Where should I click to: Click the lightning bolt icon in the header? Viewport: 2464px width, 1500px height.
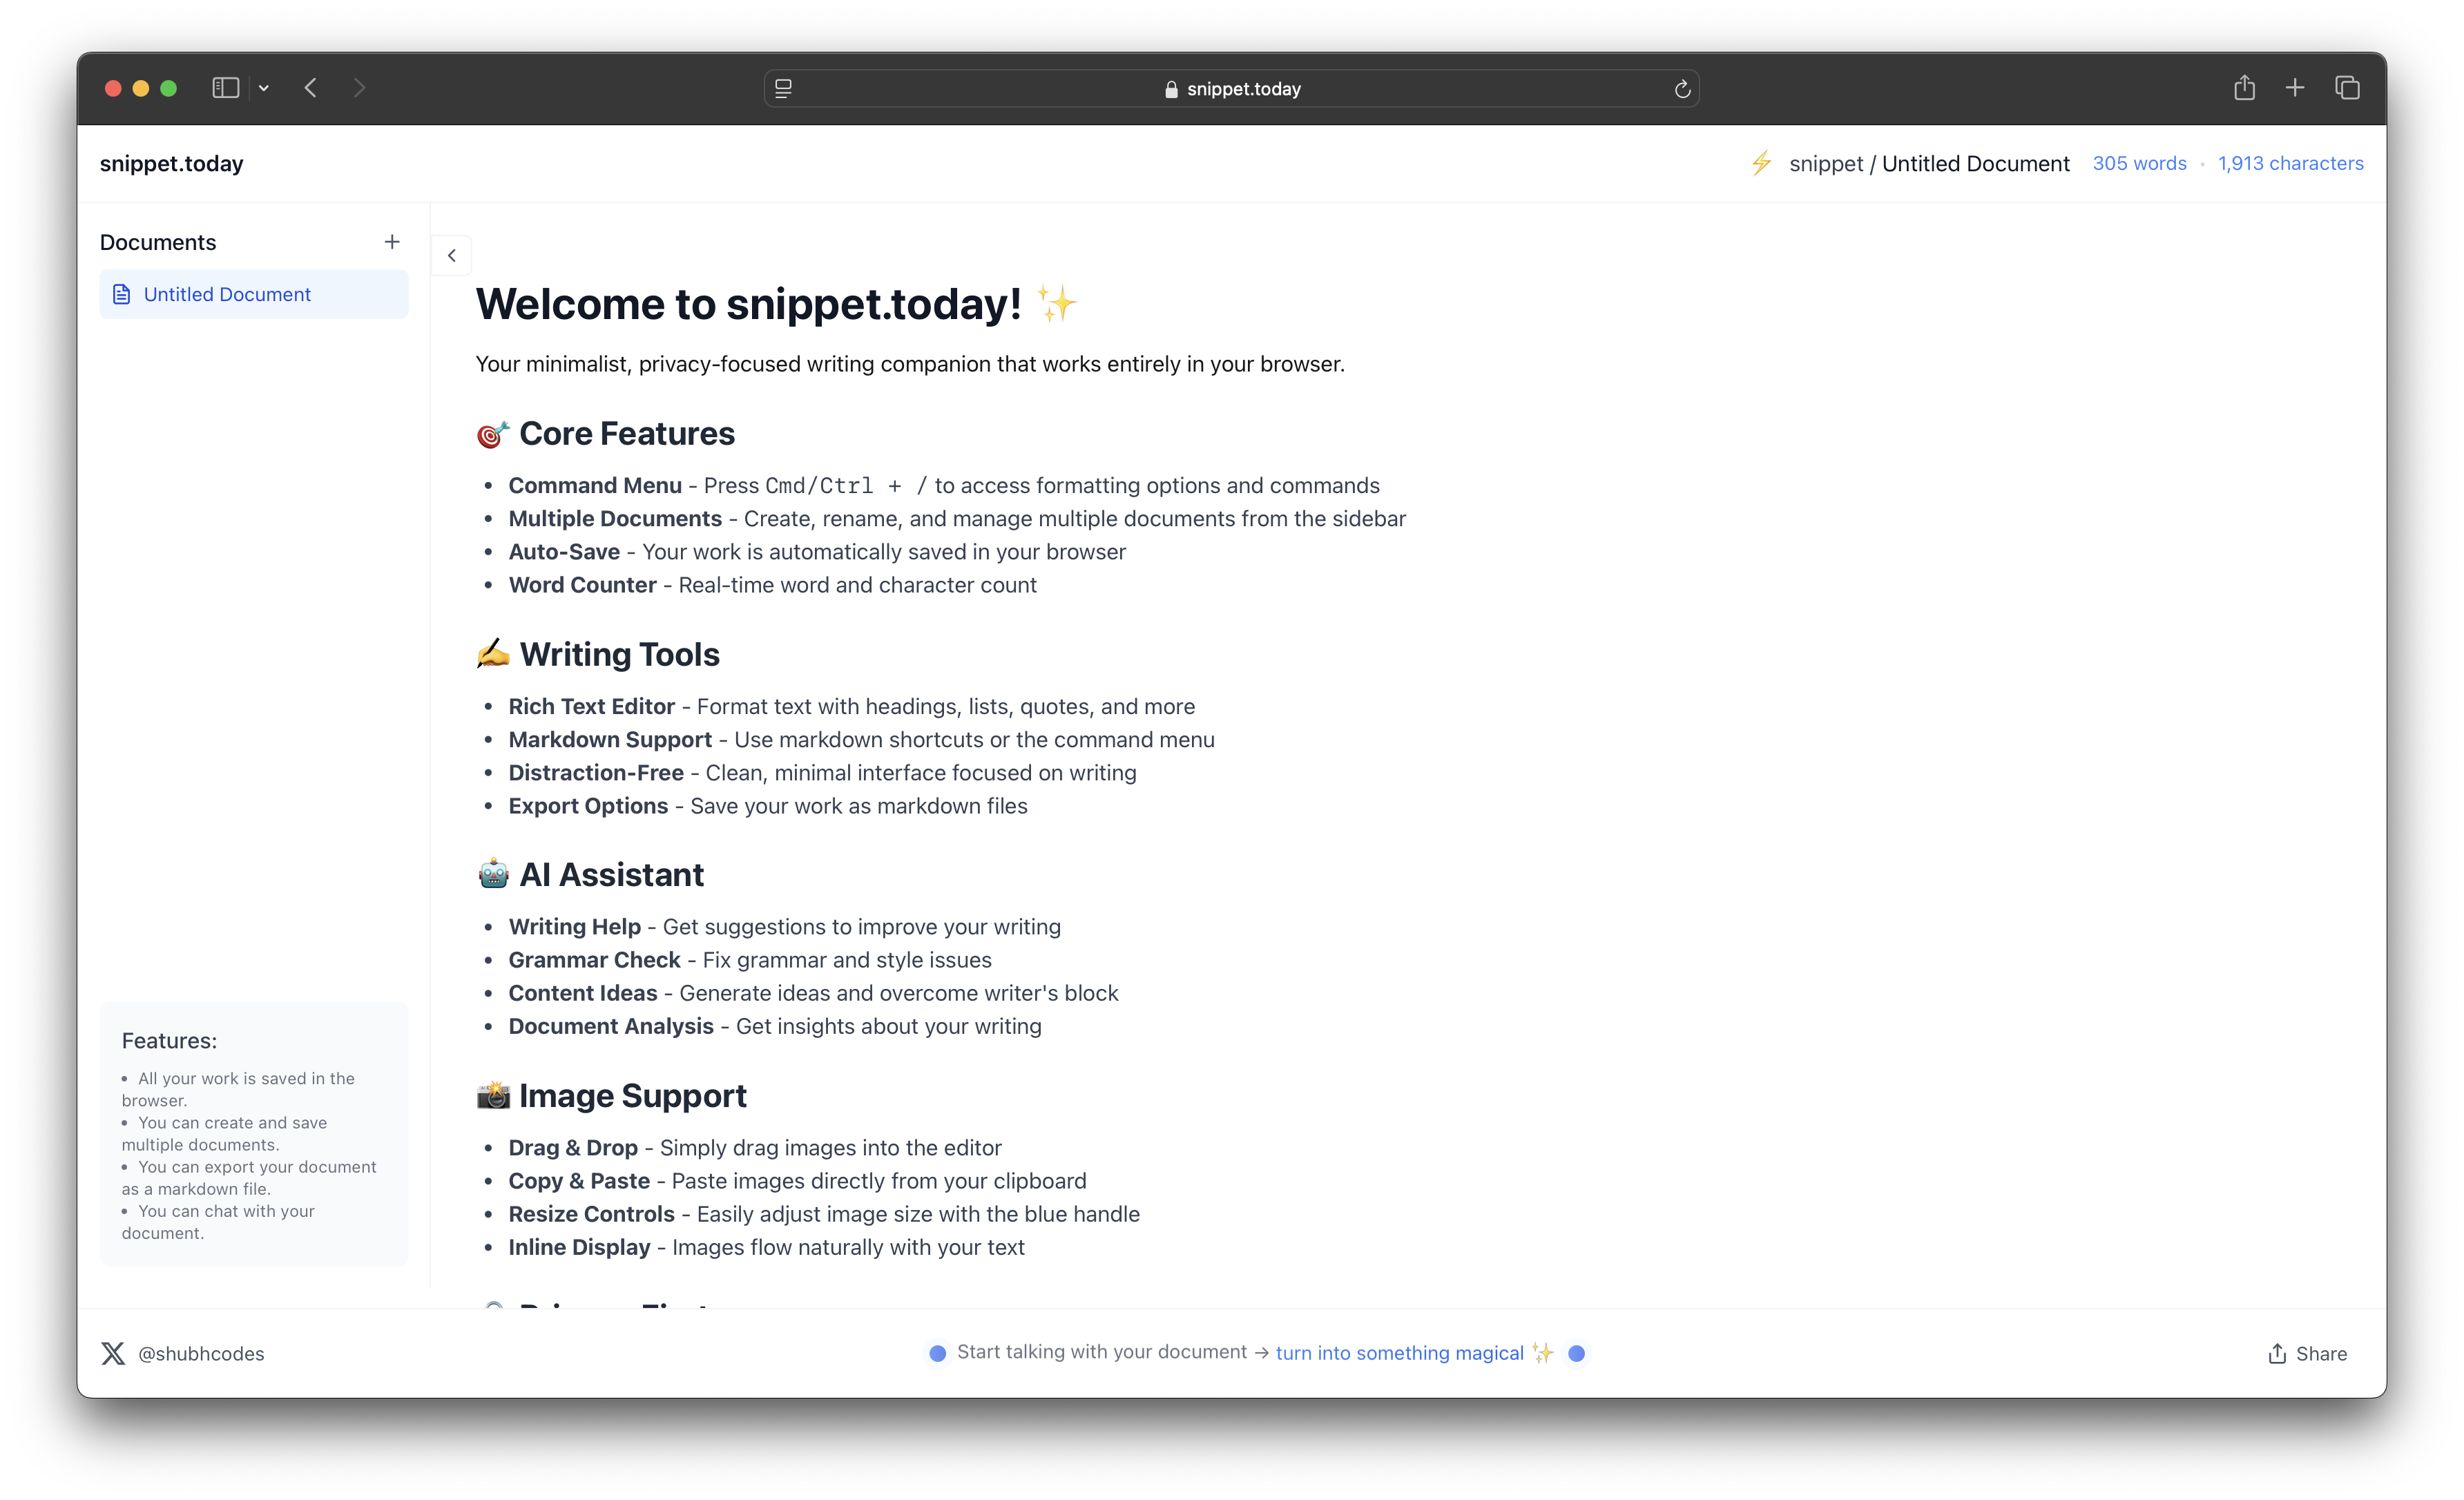tap(1762, 163)
